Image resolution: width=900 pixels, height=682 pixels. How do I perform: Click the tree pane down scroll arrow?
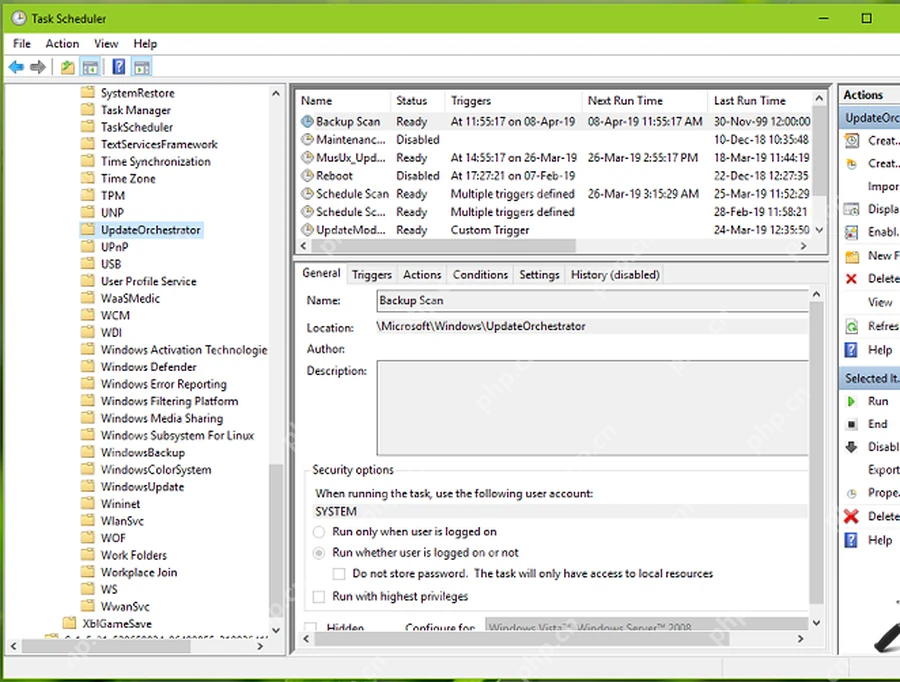click(x=276, y=630)
